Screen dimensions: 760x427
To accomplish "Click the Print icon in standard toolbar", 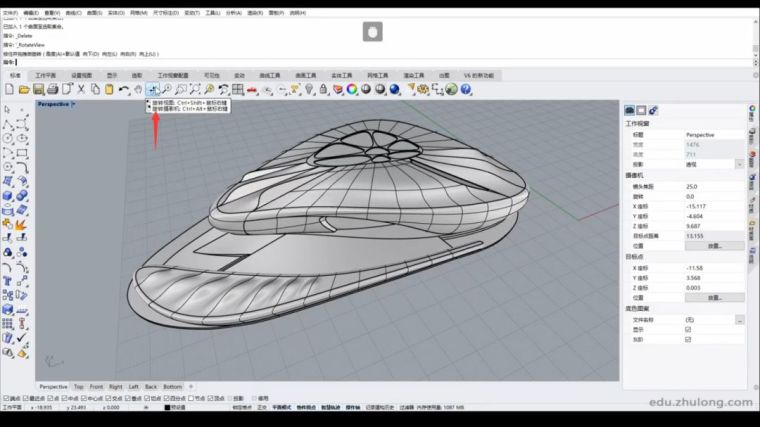I will pos(52,89).
